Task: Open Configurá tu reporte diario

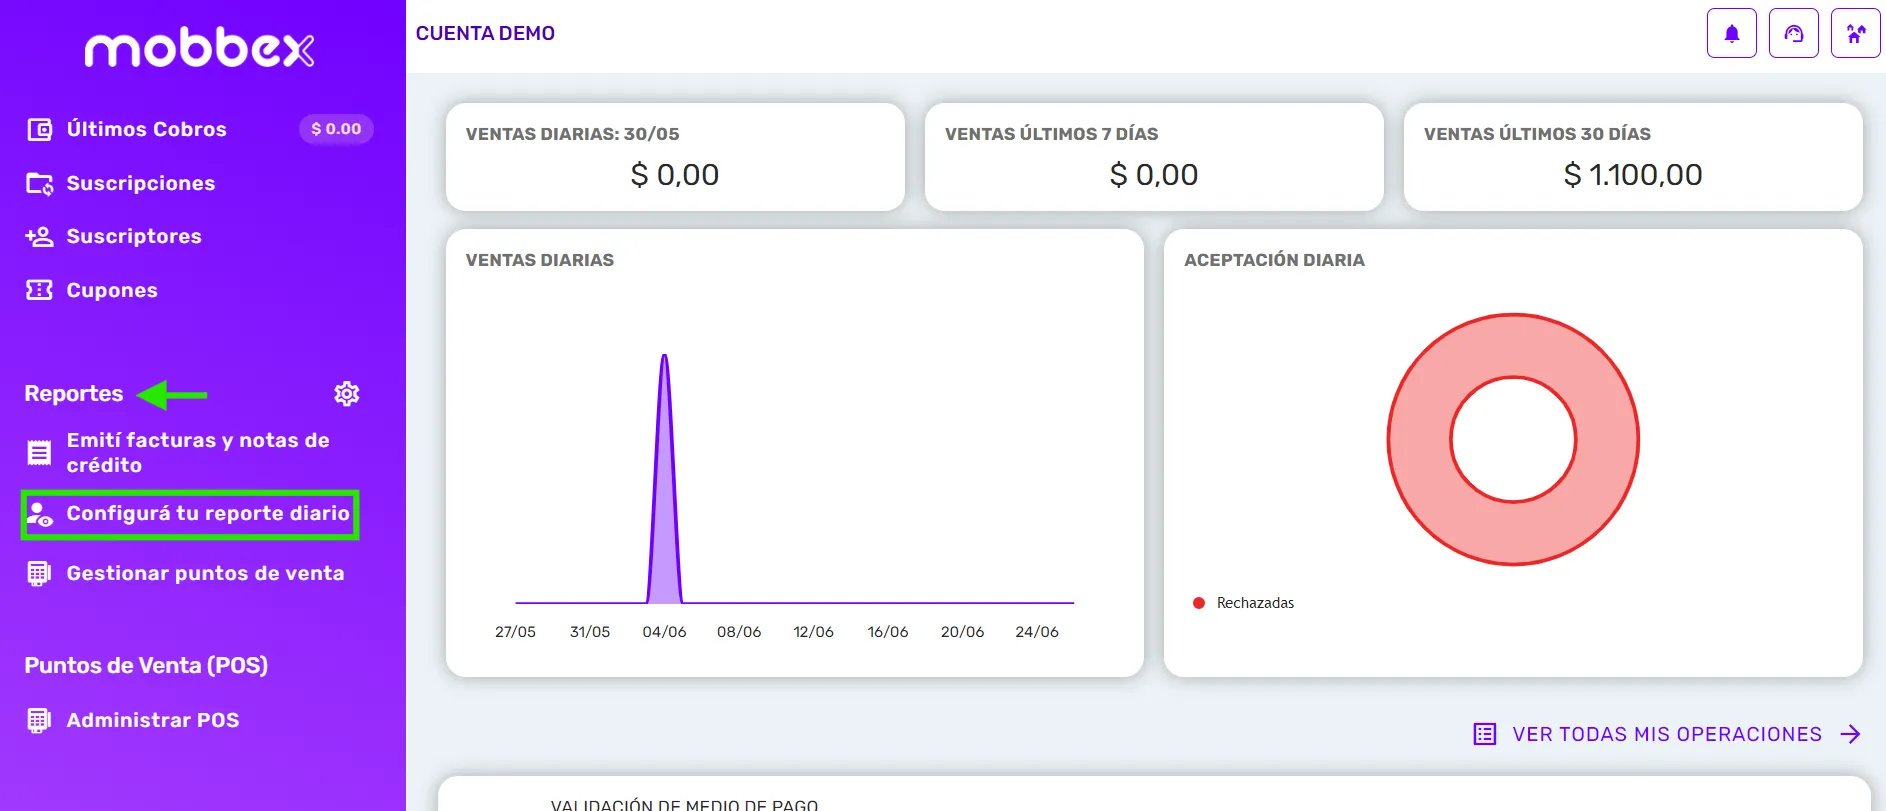Action: click(x=208, y=514)
